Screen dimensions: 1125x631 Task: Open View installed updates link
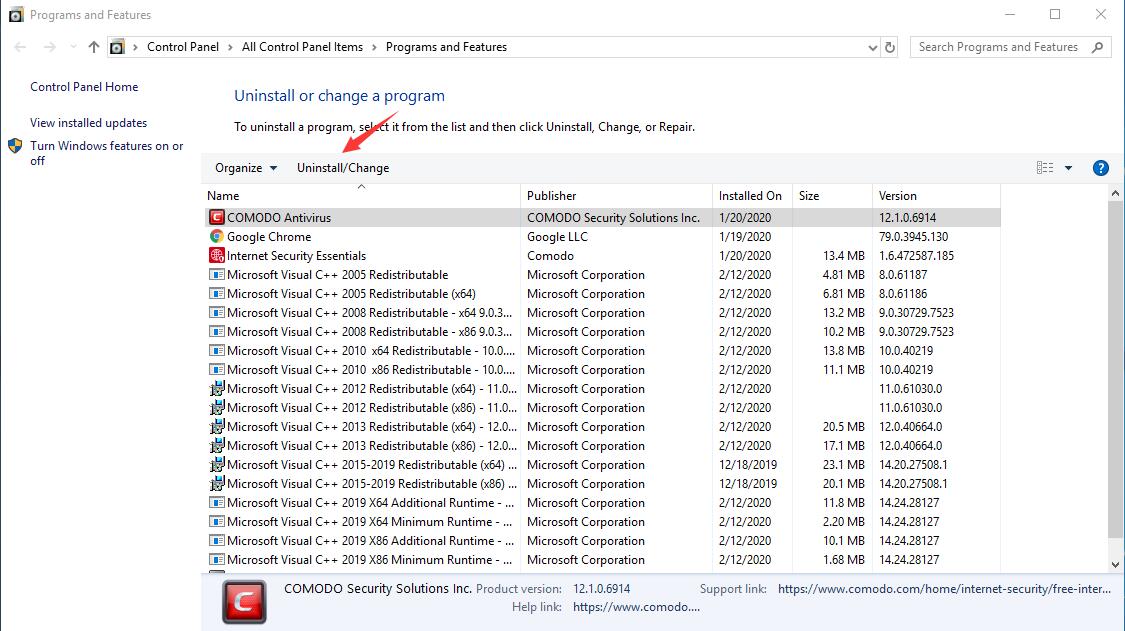[x=88, y=123]
